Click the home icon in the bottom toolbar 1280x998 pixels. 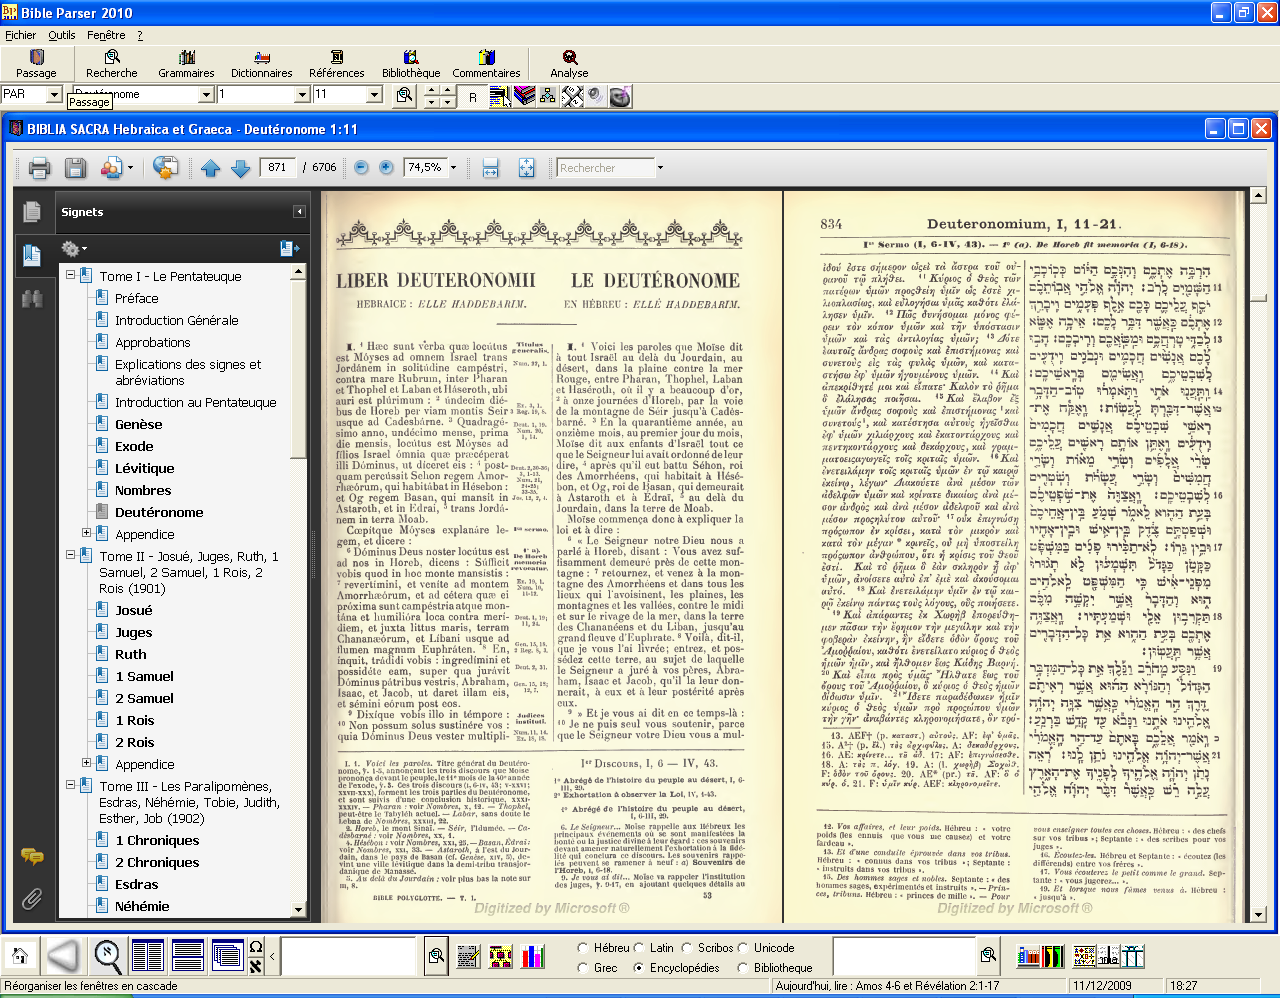pyautogui.click(x=19, y=956)
